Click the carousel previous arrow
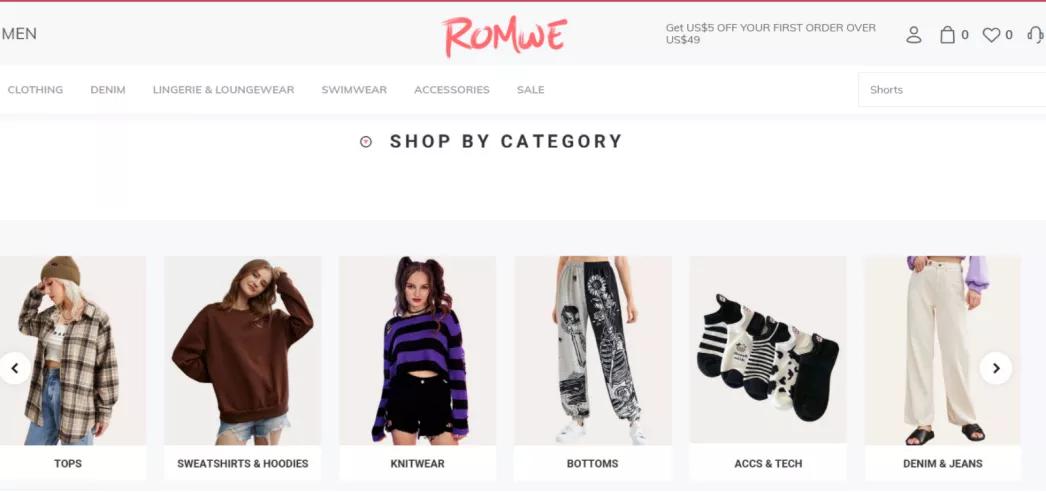 click(15, 368)
